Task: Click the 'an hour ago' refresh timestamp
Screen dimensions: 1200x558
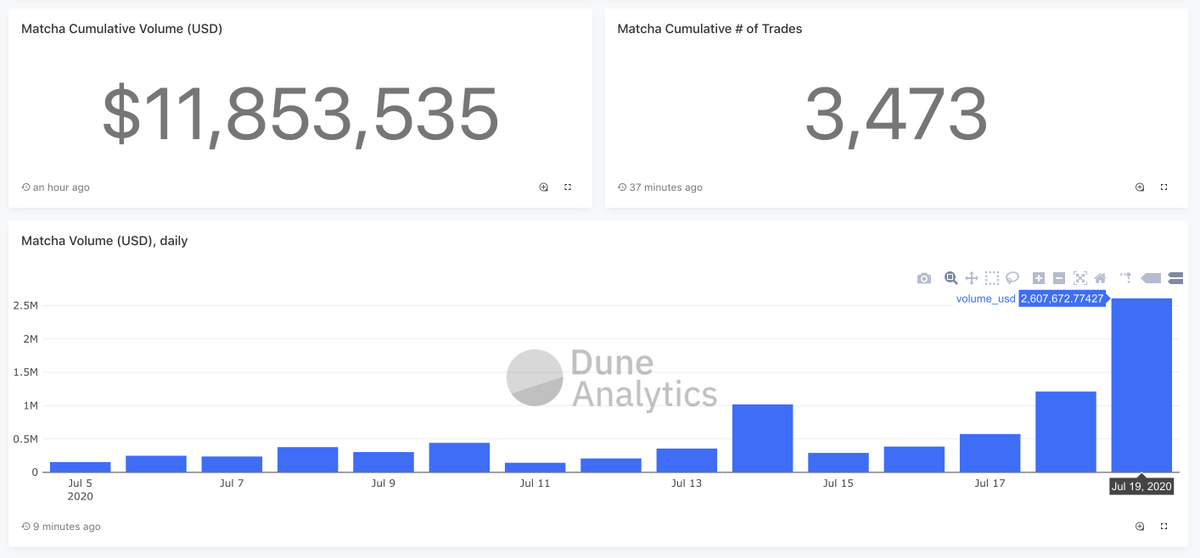Action: pos(55,187)
